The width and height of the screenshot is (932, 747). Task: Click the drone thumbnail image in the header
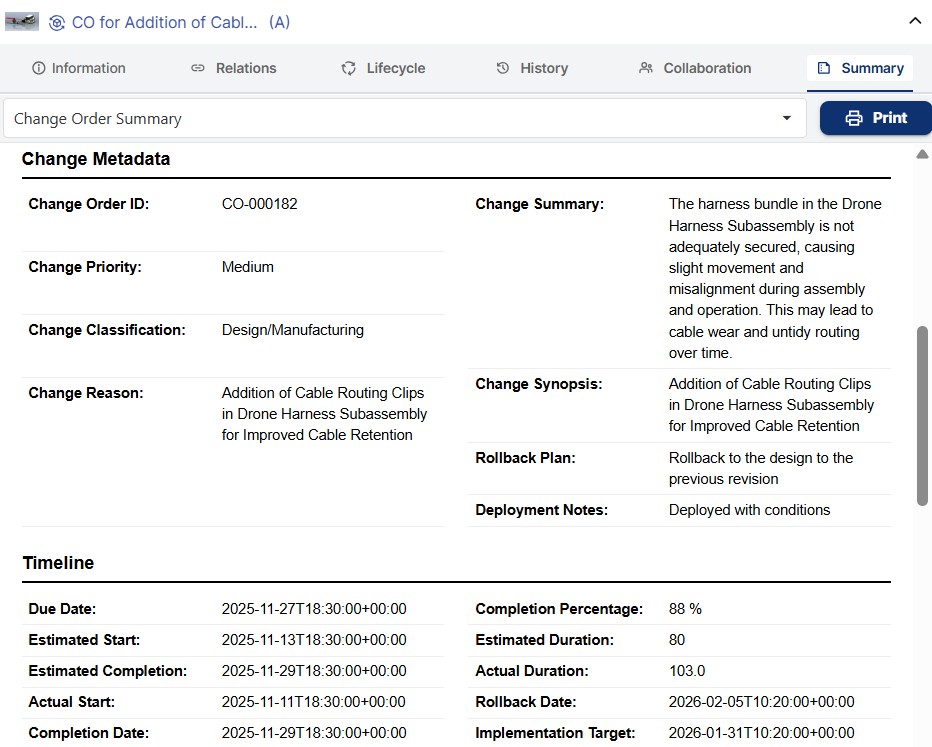pos(22,22)
